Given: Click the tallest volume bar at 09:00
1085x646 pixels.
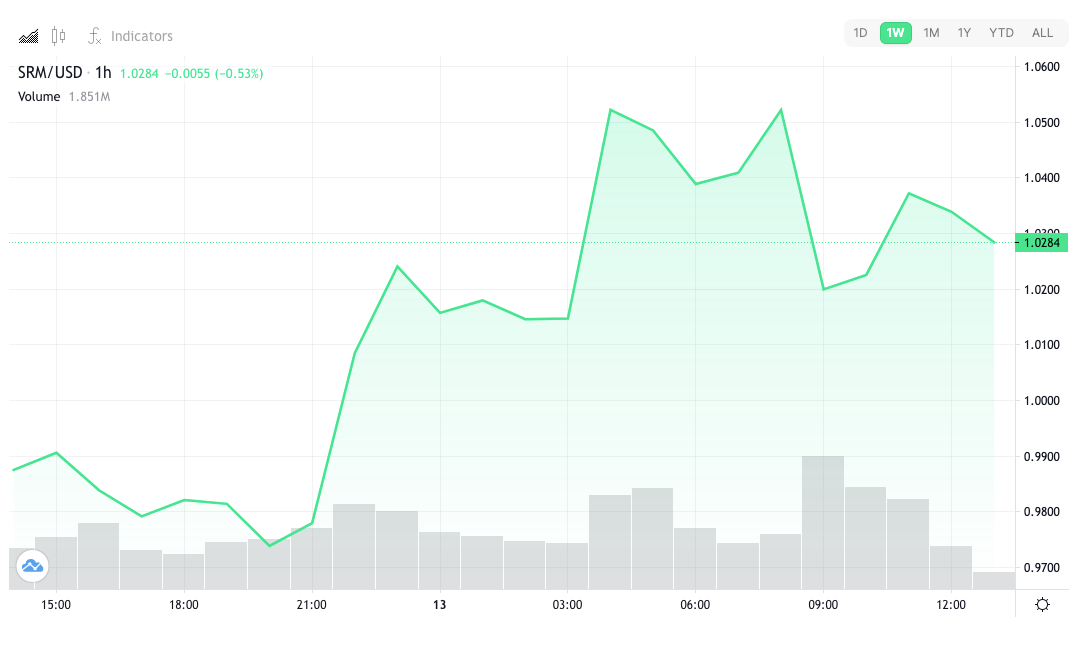Looking at the screenshot, I should pyautogui.click(x=823, y=523).
